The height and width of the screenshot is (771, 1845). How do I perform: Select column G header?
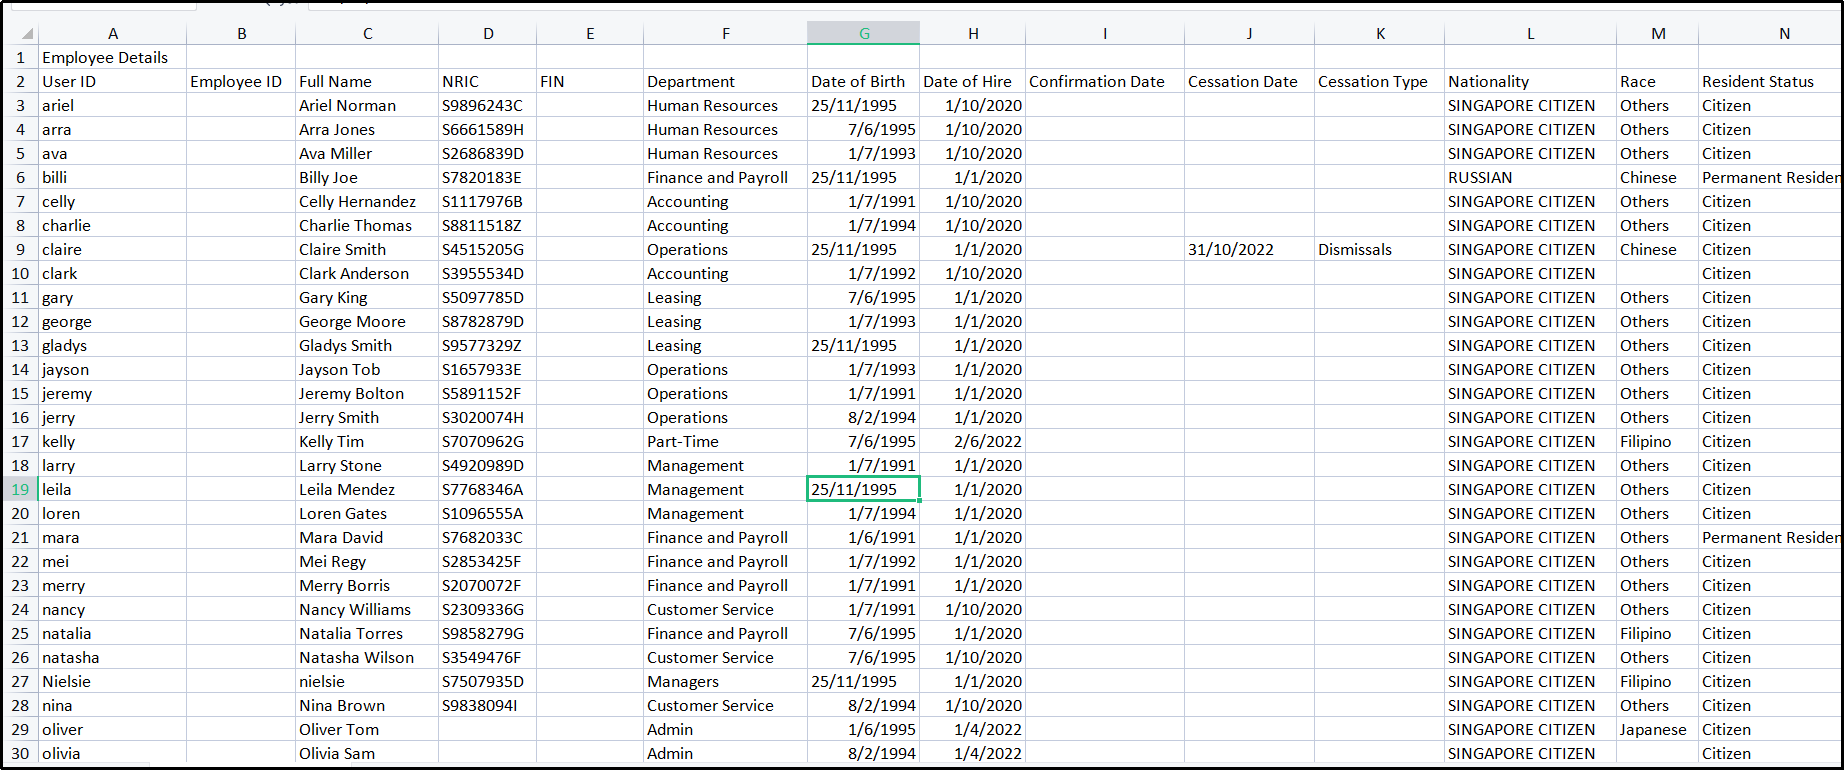tap(864, 33)
